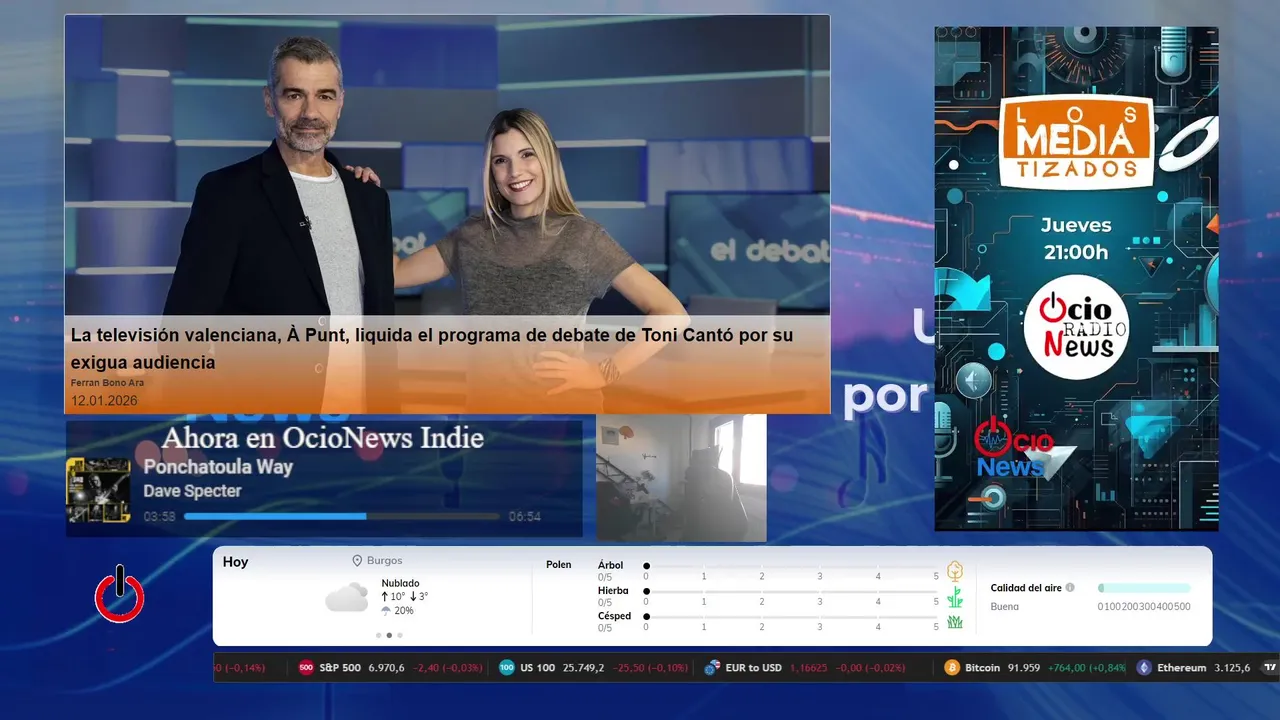Click the OcioNews logo in the banner
The height and width of the screenshot is (720, 1280).
1014,448
